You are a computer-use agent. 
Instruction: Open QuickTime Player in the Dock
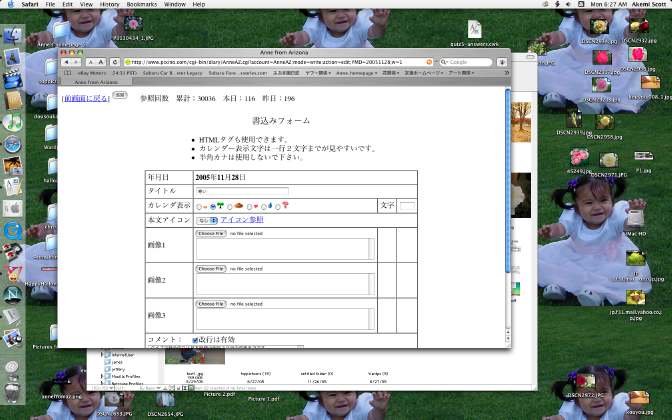12,231
